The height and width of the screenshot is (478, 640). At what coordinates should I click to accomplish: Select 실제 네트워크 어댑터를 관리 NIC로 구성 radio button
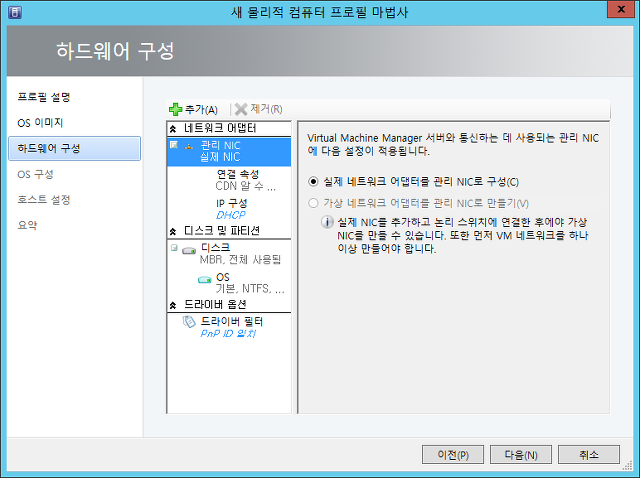click(313, 182)
